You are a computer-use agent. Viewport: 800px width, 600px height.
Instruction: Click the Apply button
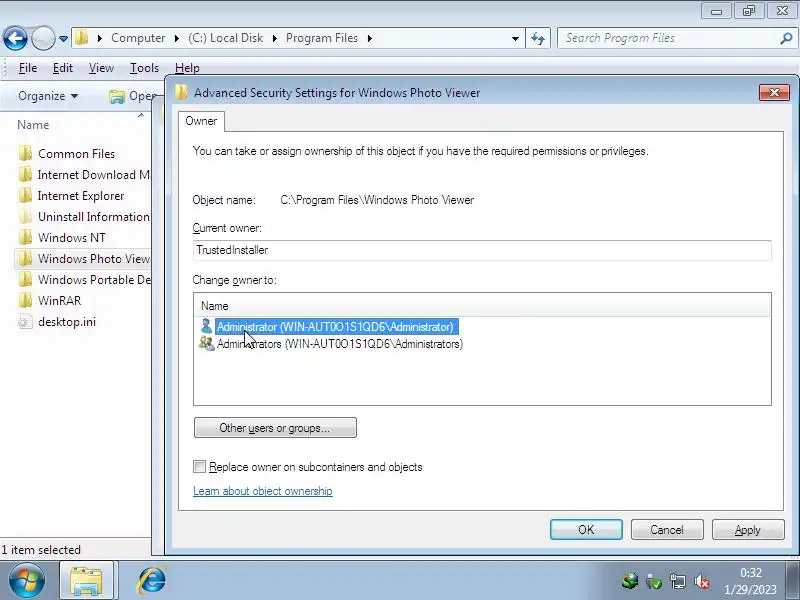coord(748,530)
